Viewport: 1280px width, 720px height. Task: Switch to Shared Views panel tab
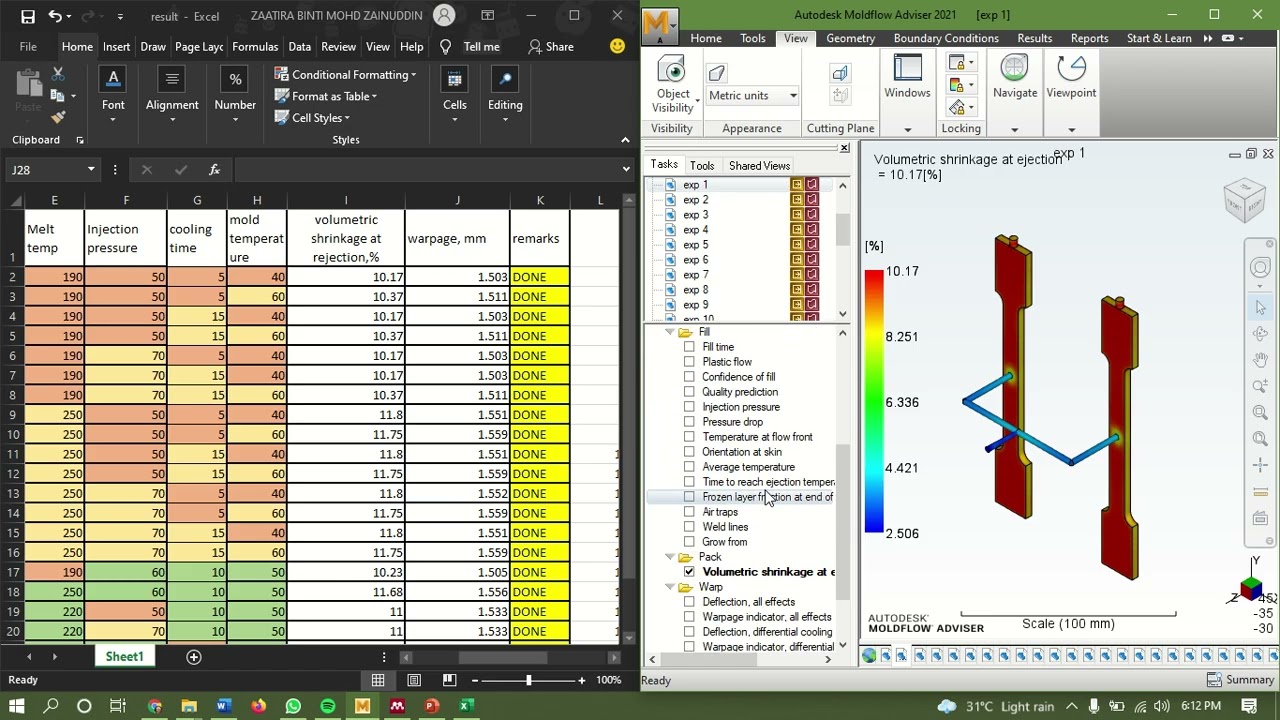pos(759,166)
